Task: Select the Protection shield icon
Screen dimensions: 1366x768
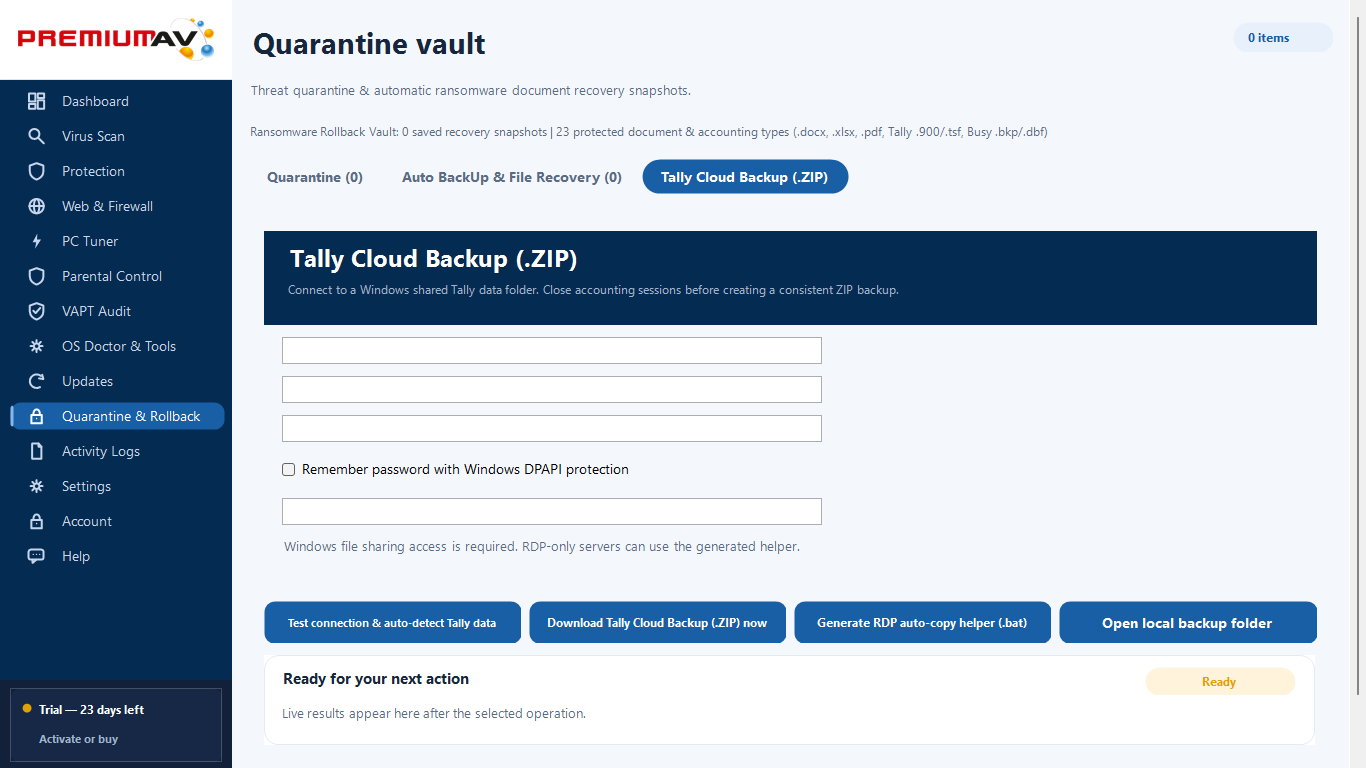Action: 37,171
